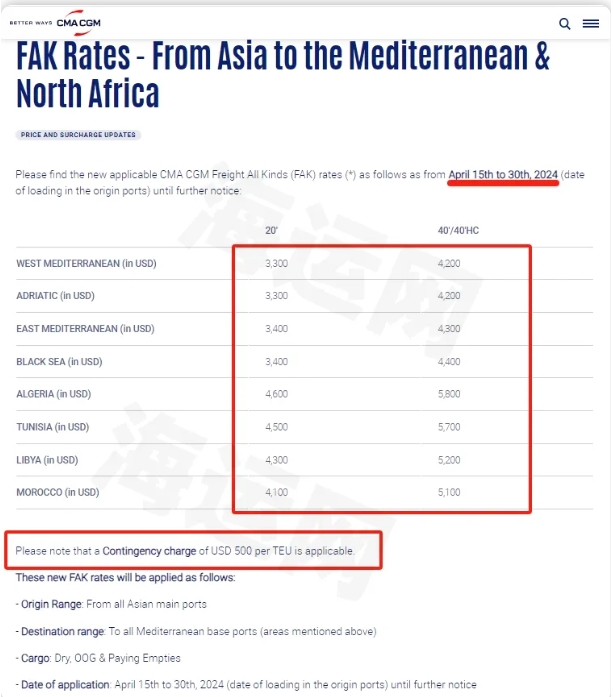Select Algeria 20' rate 4,600
Image resolution: width=613 pixels, height=697 pixels.
pos(276,394)
